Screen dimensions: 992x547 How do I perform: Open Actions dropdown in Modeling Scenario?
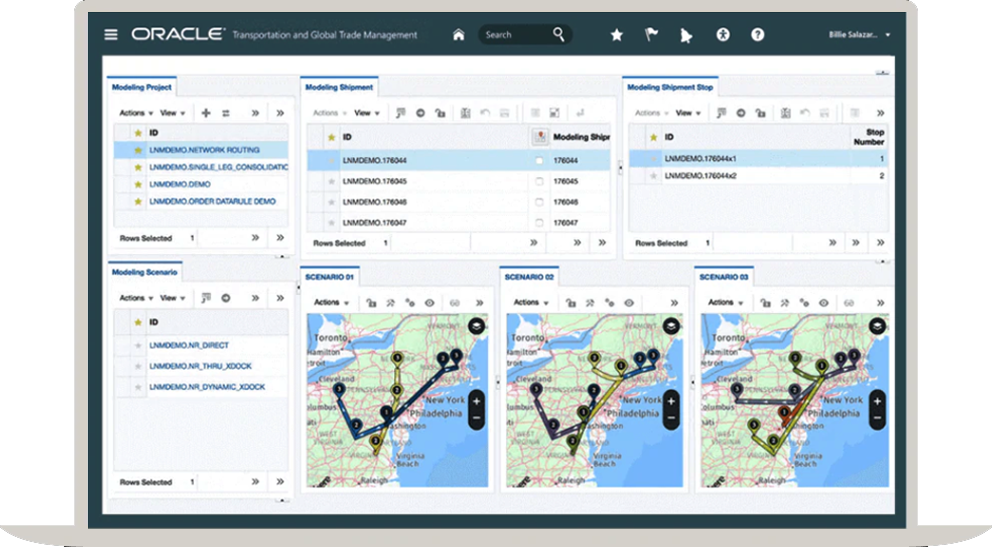click(136, 298)
